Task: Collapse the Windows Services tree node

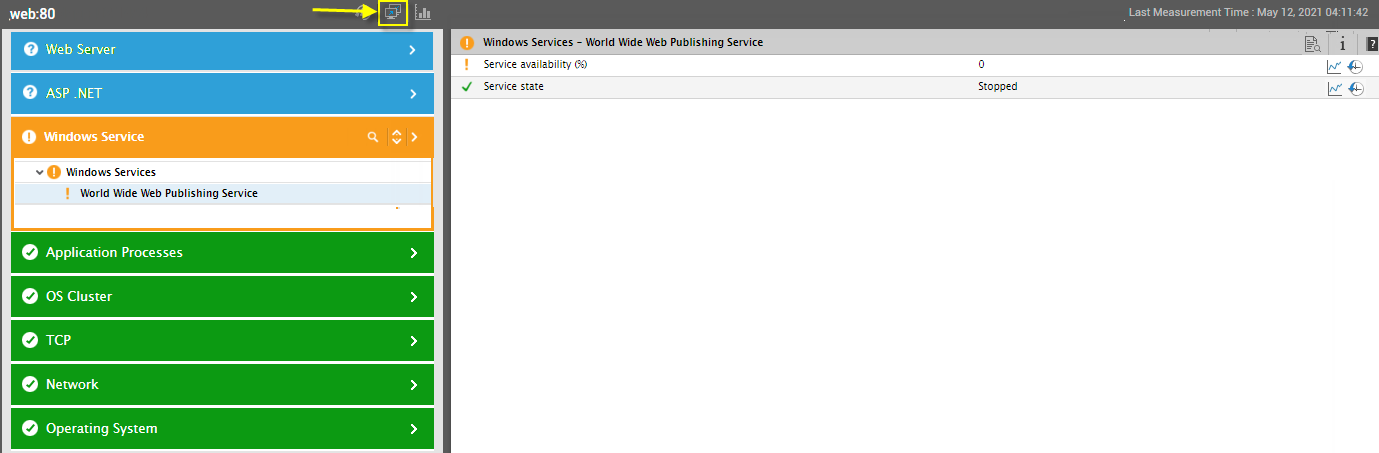Action: point(39,172)
